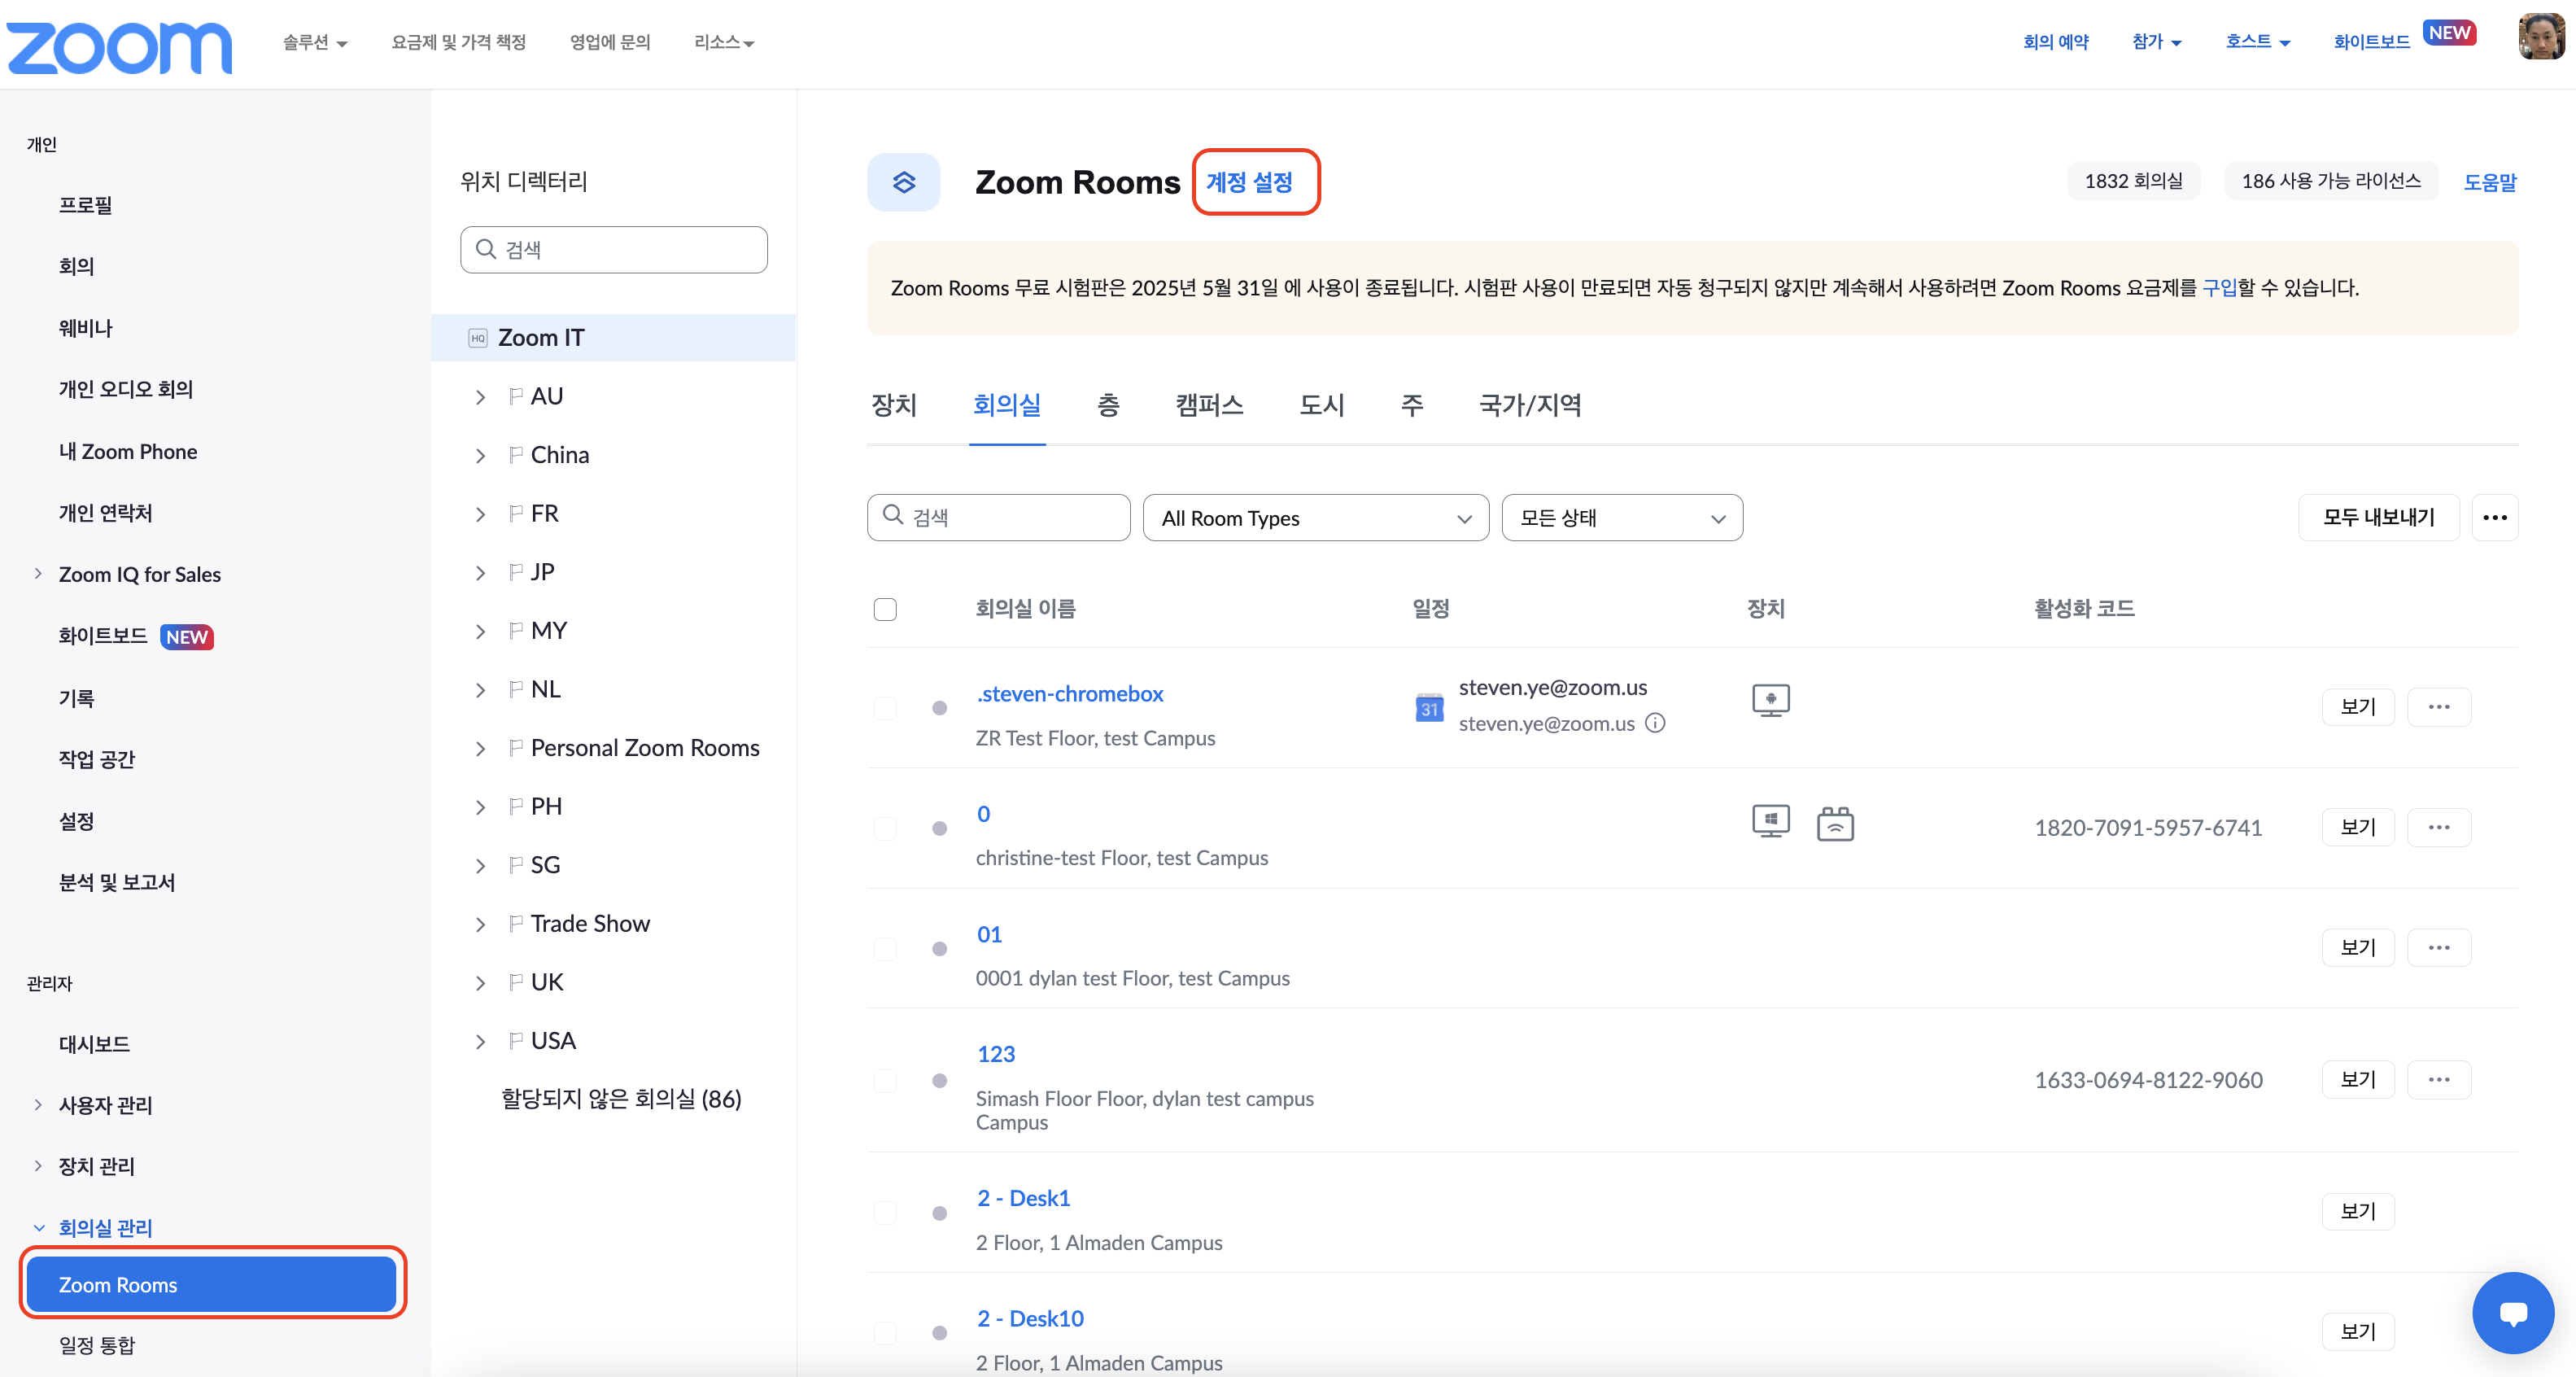Select 할당되지 않은 회의실 (86)
This screenshot has width=2576, height=1377.
(621, 1099)
